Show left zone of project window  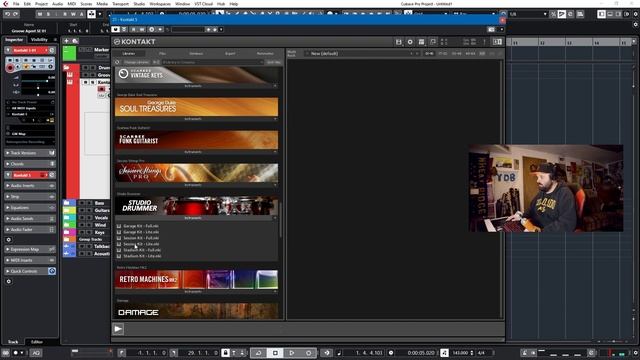click(602, 14)
